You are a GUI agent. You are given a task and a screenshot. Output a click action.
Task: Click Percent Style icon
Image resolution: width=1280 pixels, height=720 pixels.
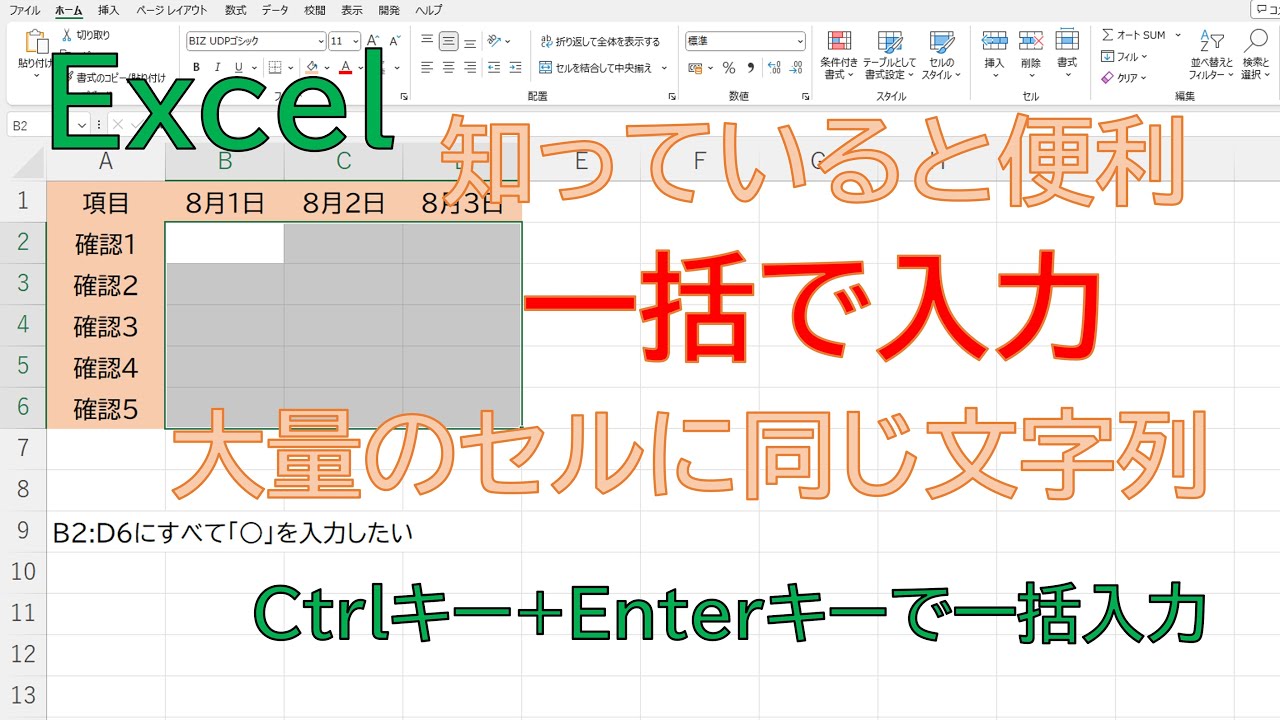[x=728, y=68]
